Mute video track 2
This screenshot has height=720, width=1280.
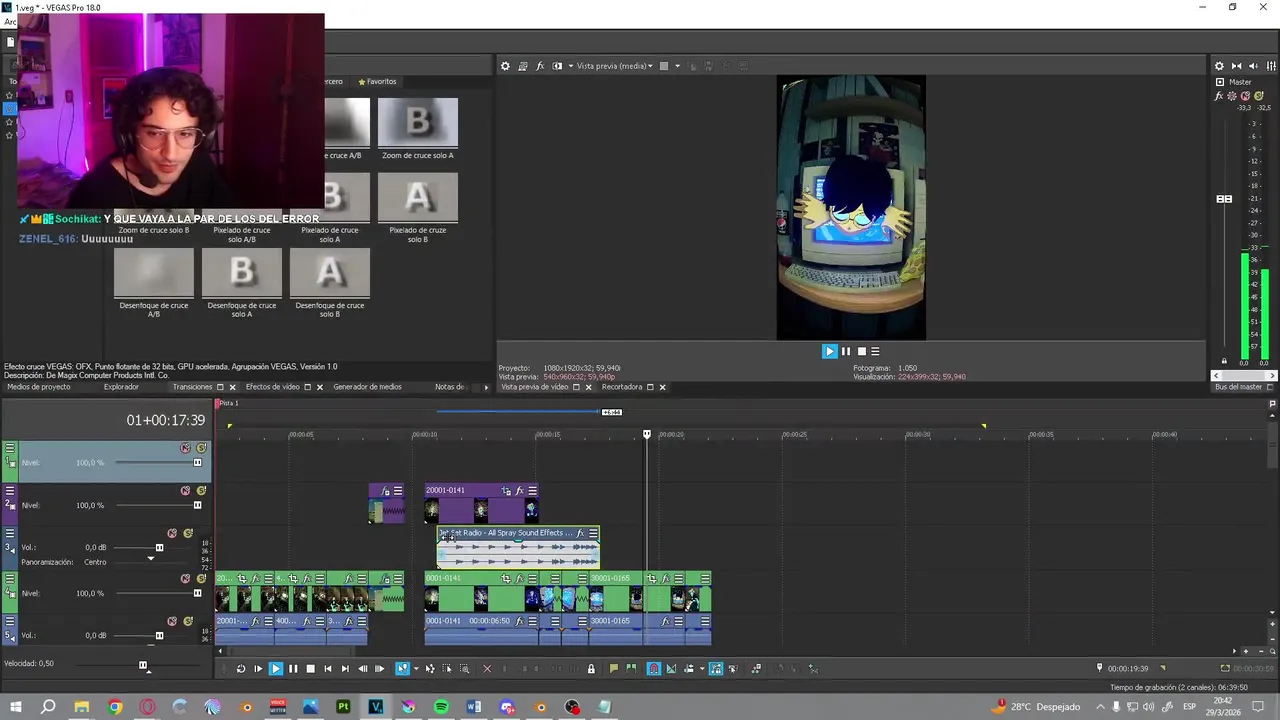coord(185,491)
